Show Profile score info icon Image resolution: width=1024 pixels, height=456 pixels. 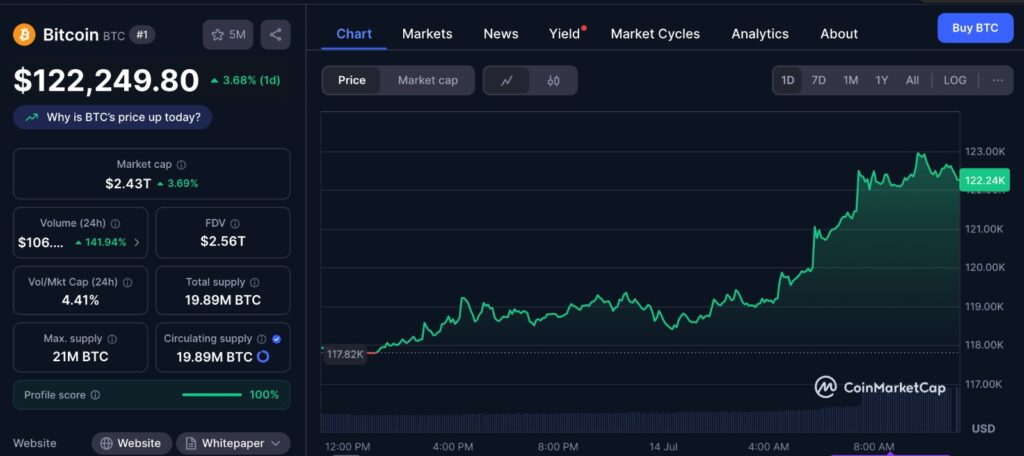pos(95,395)
